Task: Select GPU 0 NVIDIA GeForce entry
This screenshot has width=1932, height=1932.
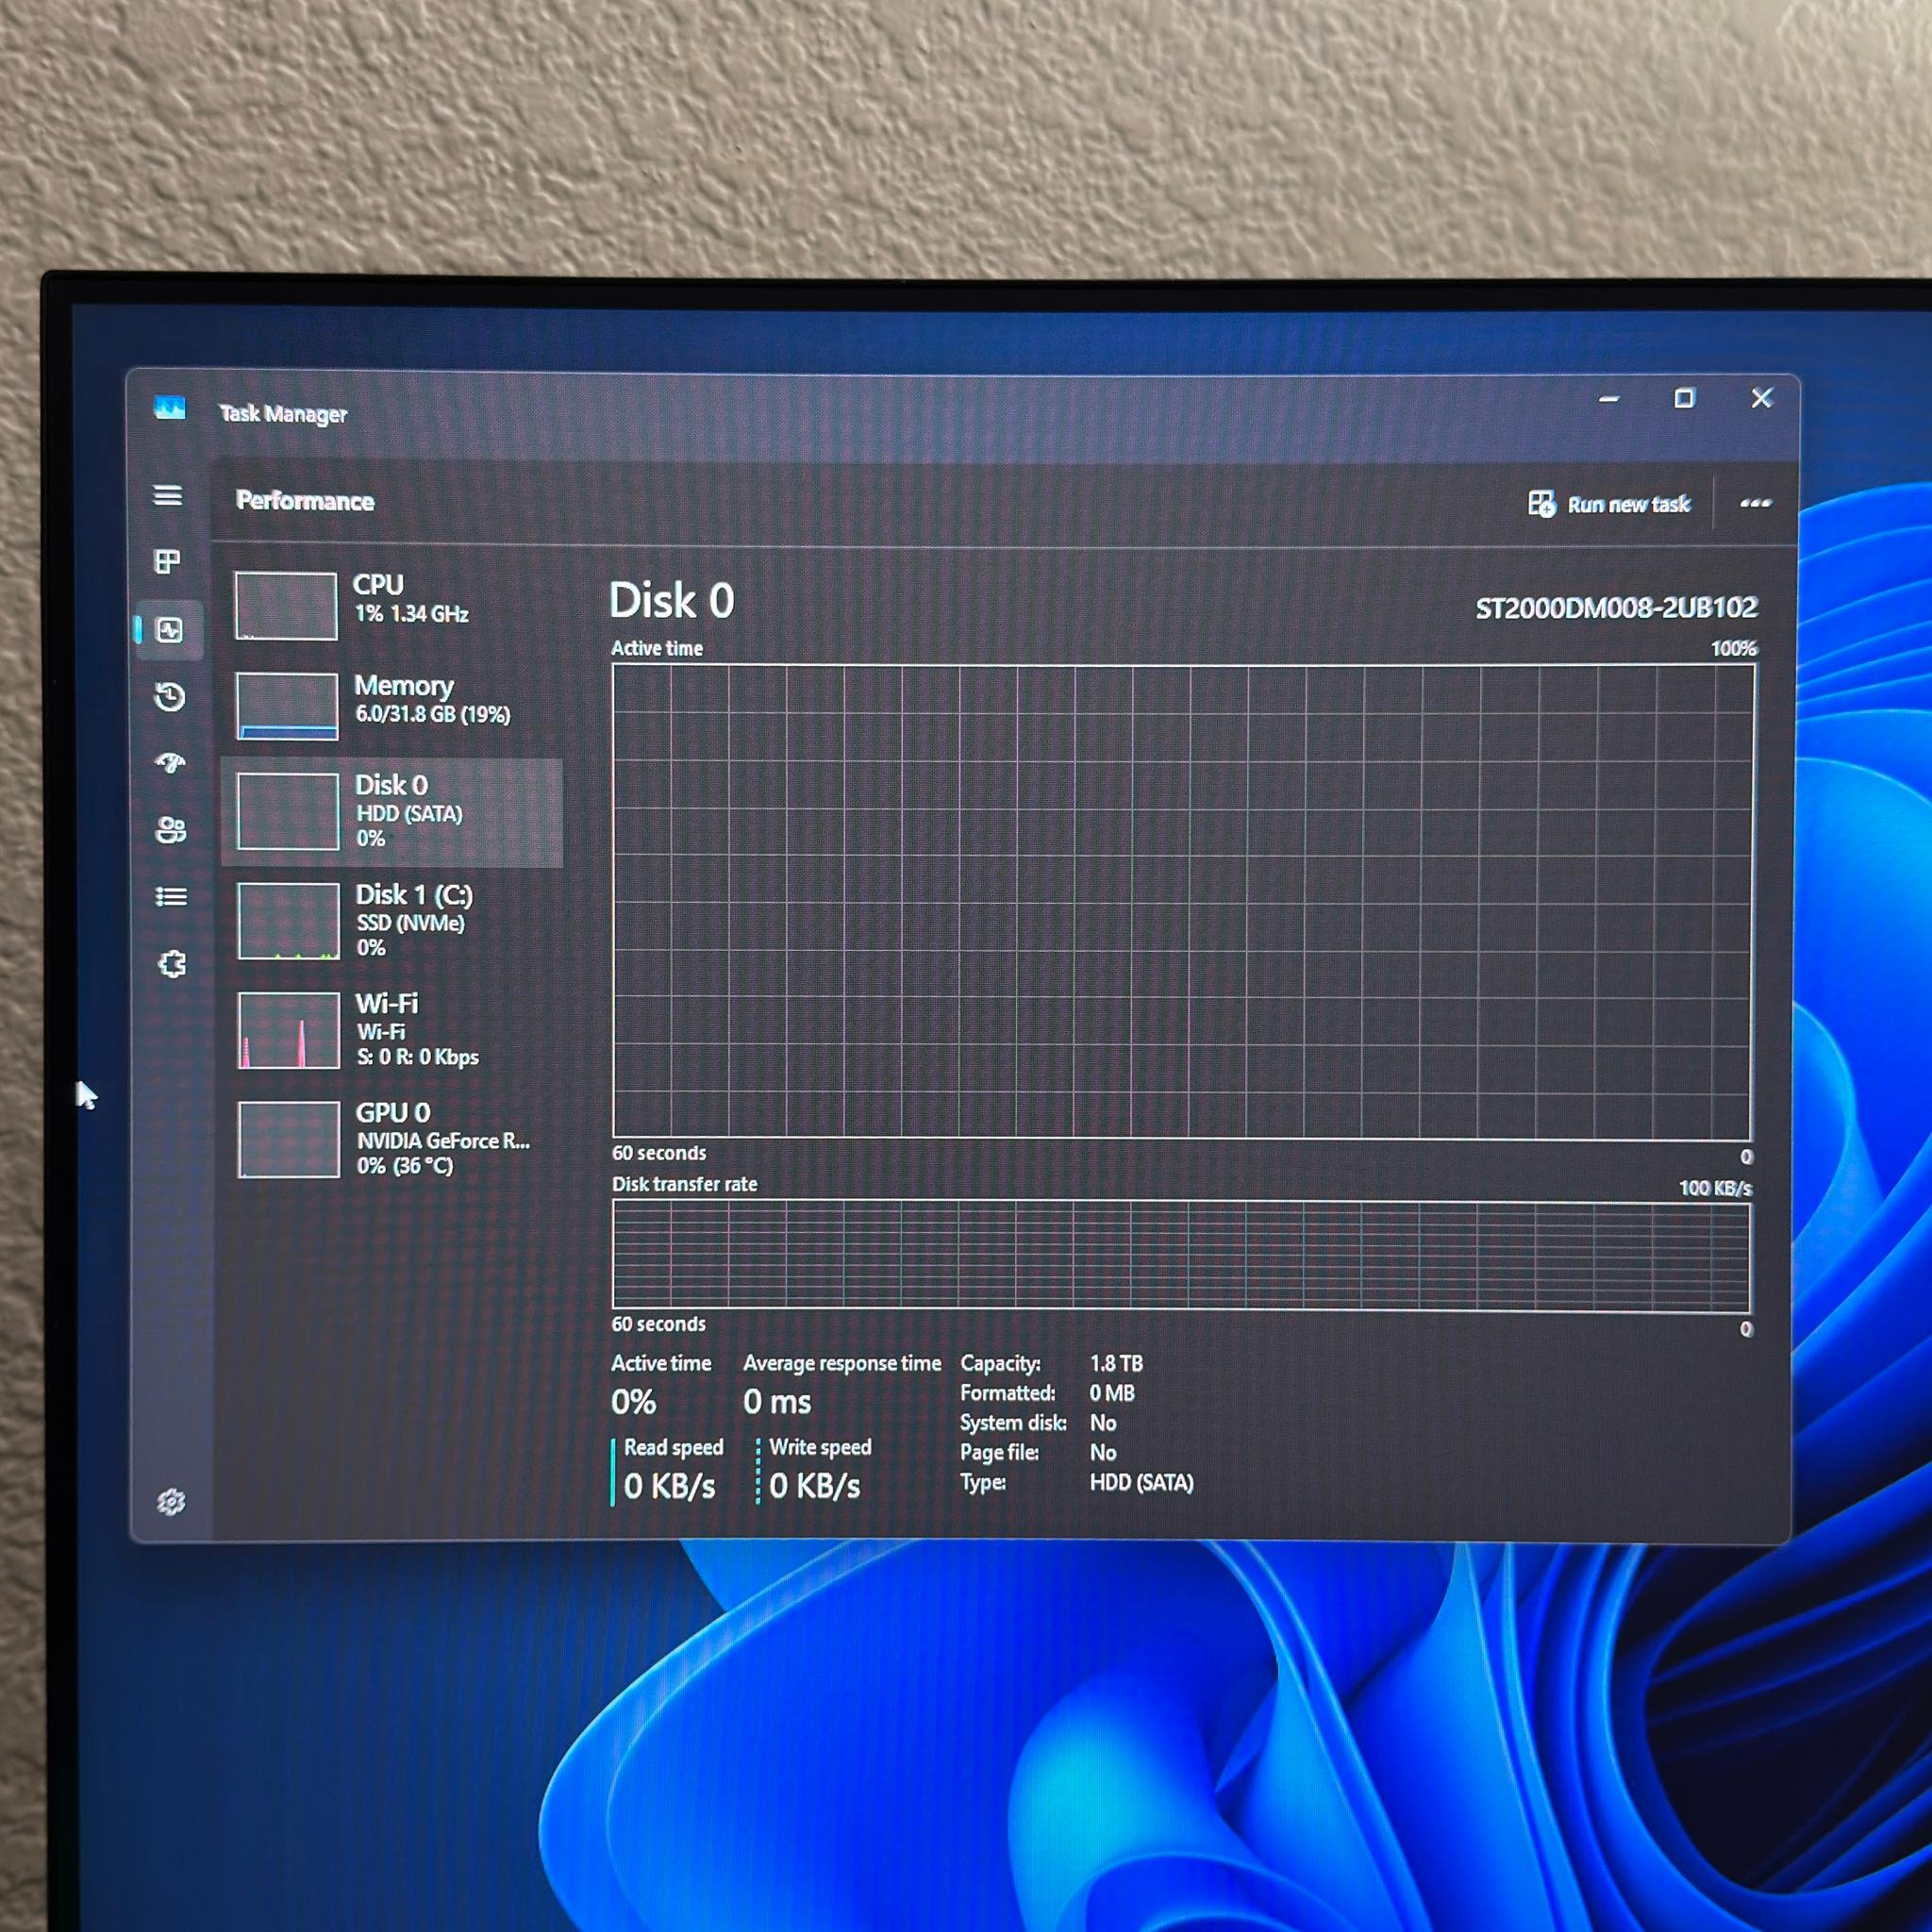Action: tap(392, 1139)
